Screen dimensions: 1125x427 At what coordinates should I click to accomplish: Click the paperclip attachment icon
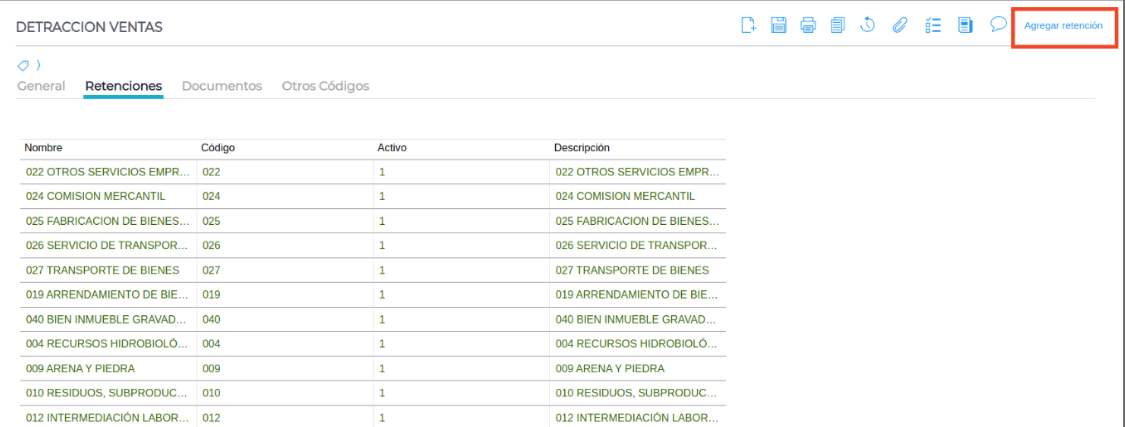(x=899, y=25)
